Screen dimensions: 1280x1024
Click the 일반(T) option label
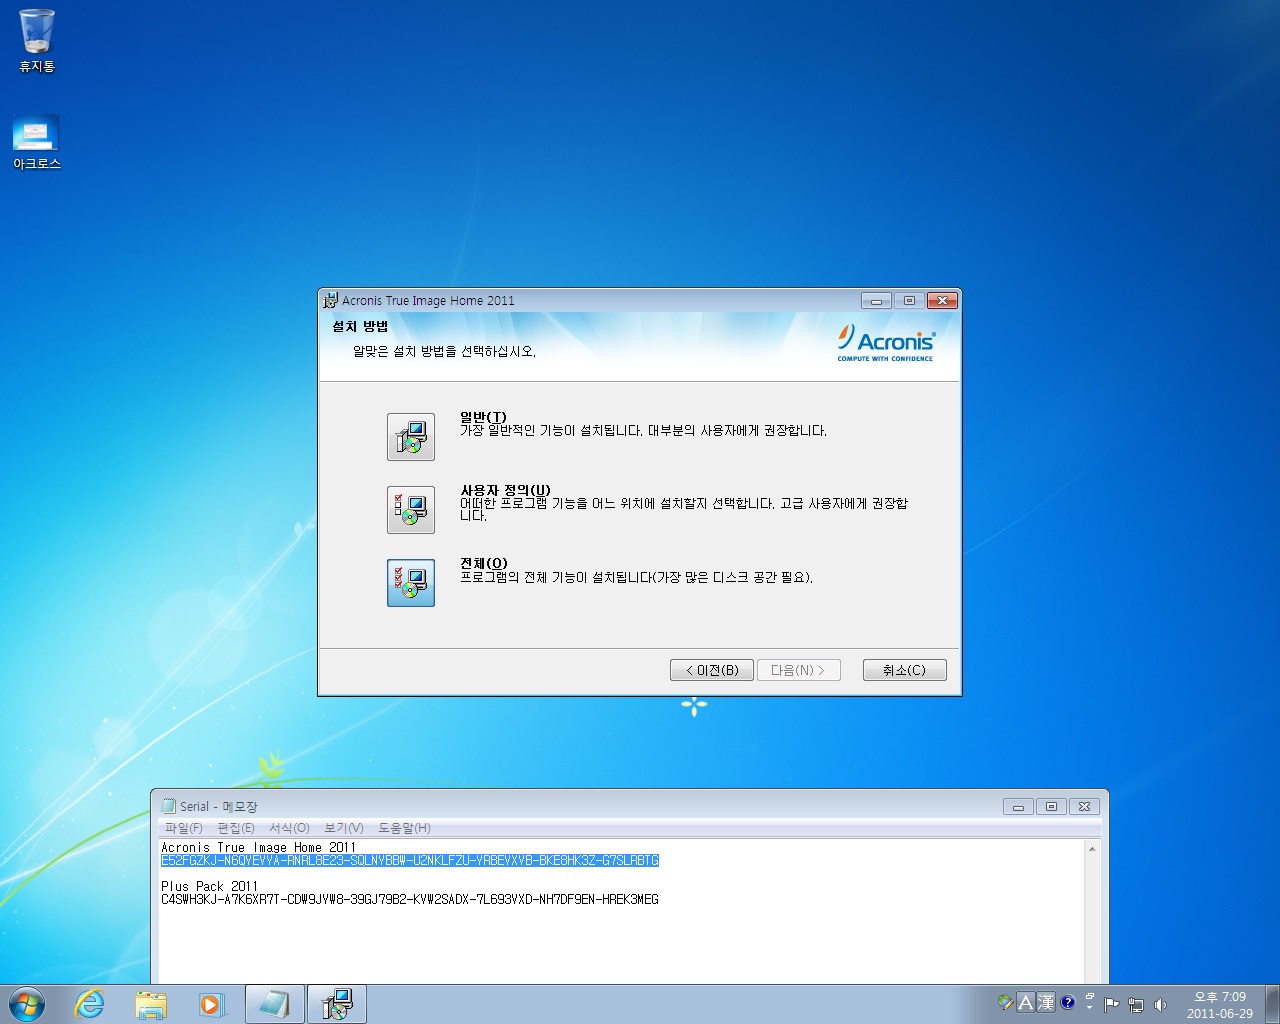483,417
